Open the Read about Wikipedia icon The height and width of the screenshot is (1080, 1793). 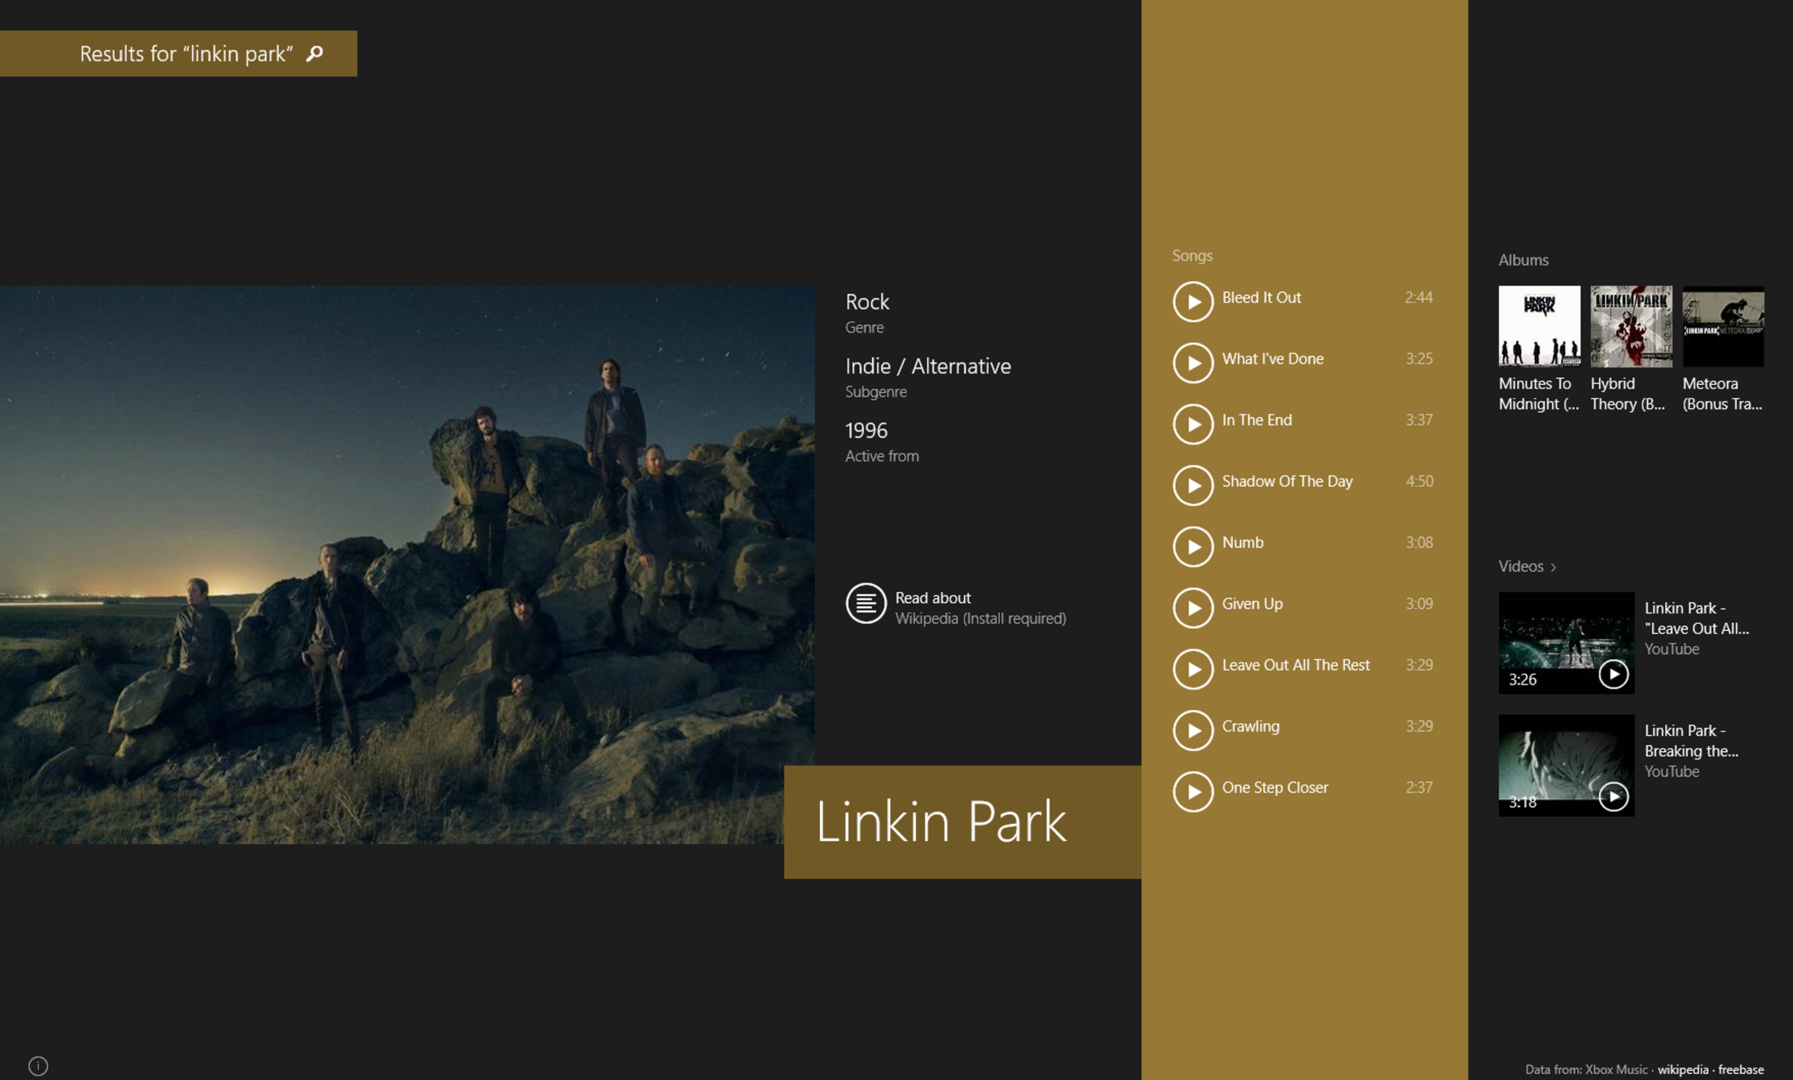[x=865, y=604]
